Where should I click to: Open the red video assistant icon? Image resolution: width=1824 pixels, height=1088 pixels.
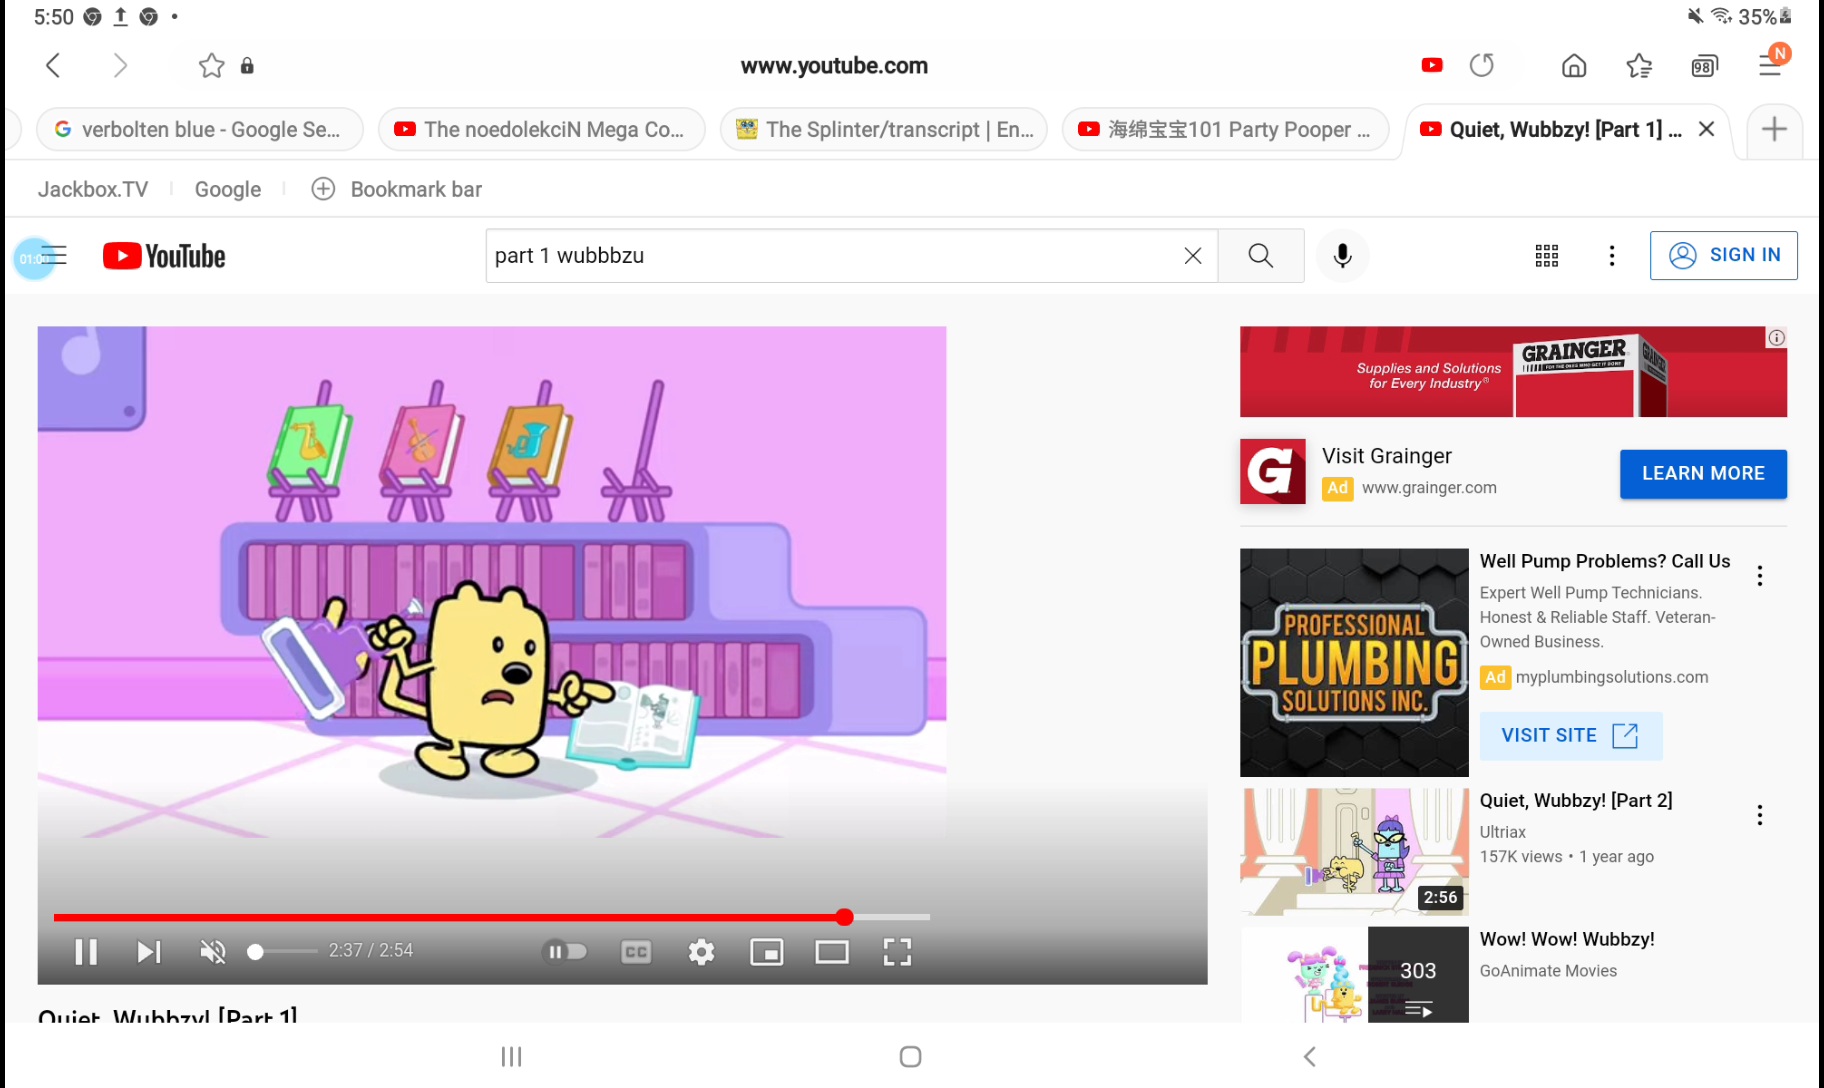(1432, 65)
